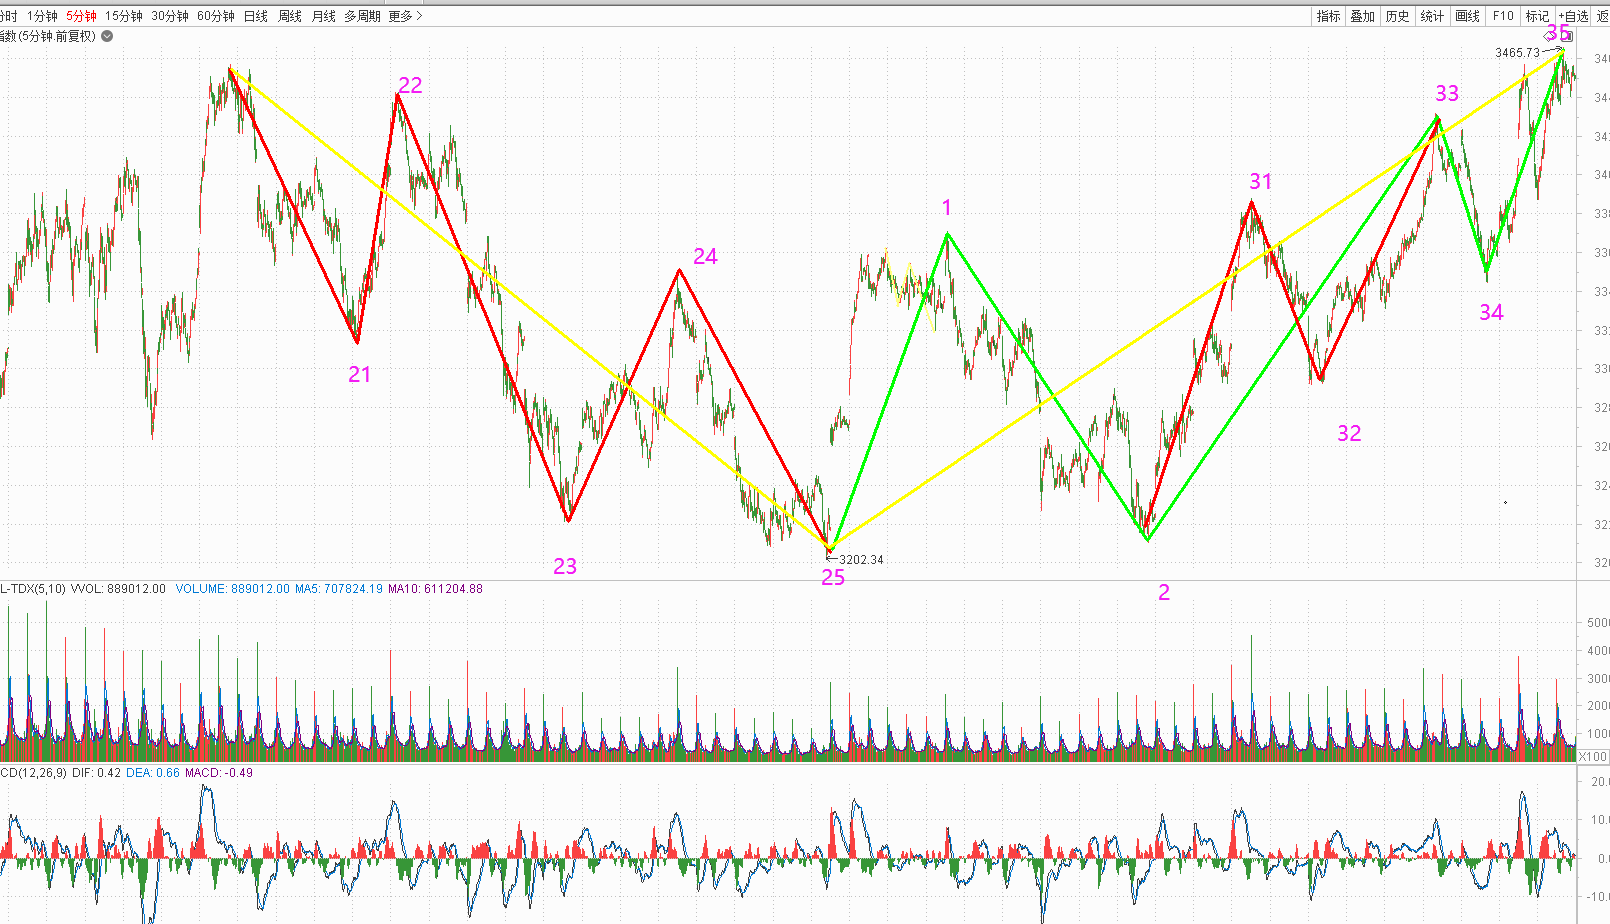The width and height of the screenshot is (1610, 924).
Task: Select the 60分钟 period tab
Action: click(x=216, y=16)
